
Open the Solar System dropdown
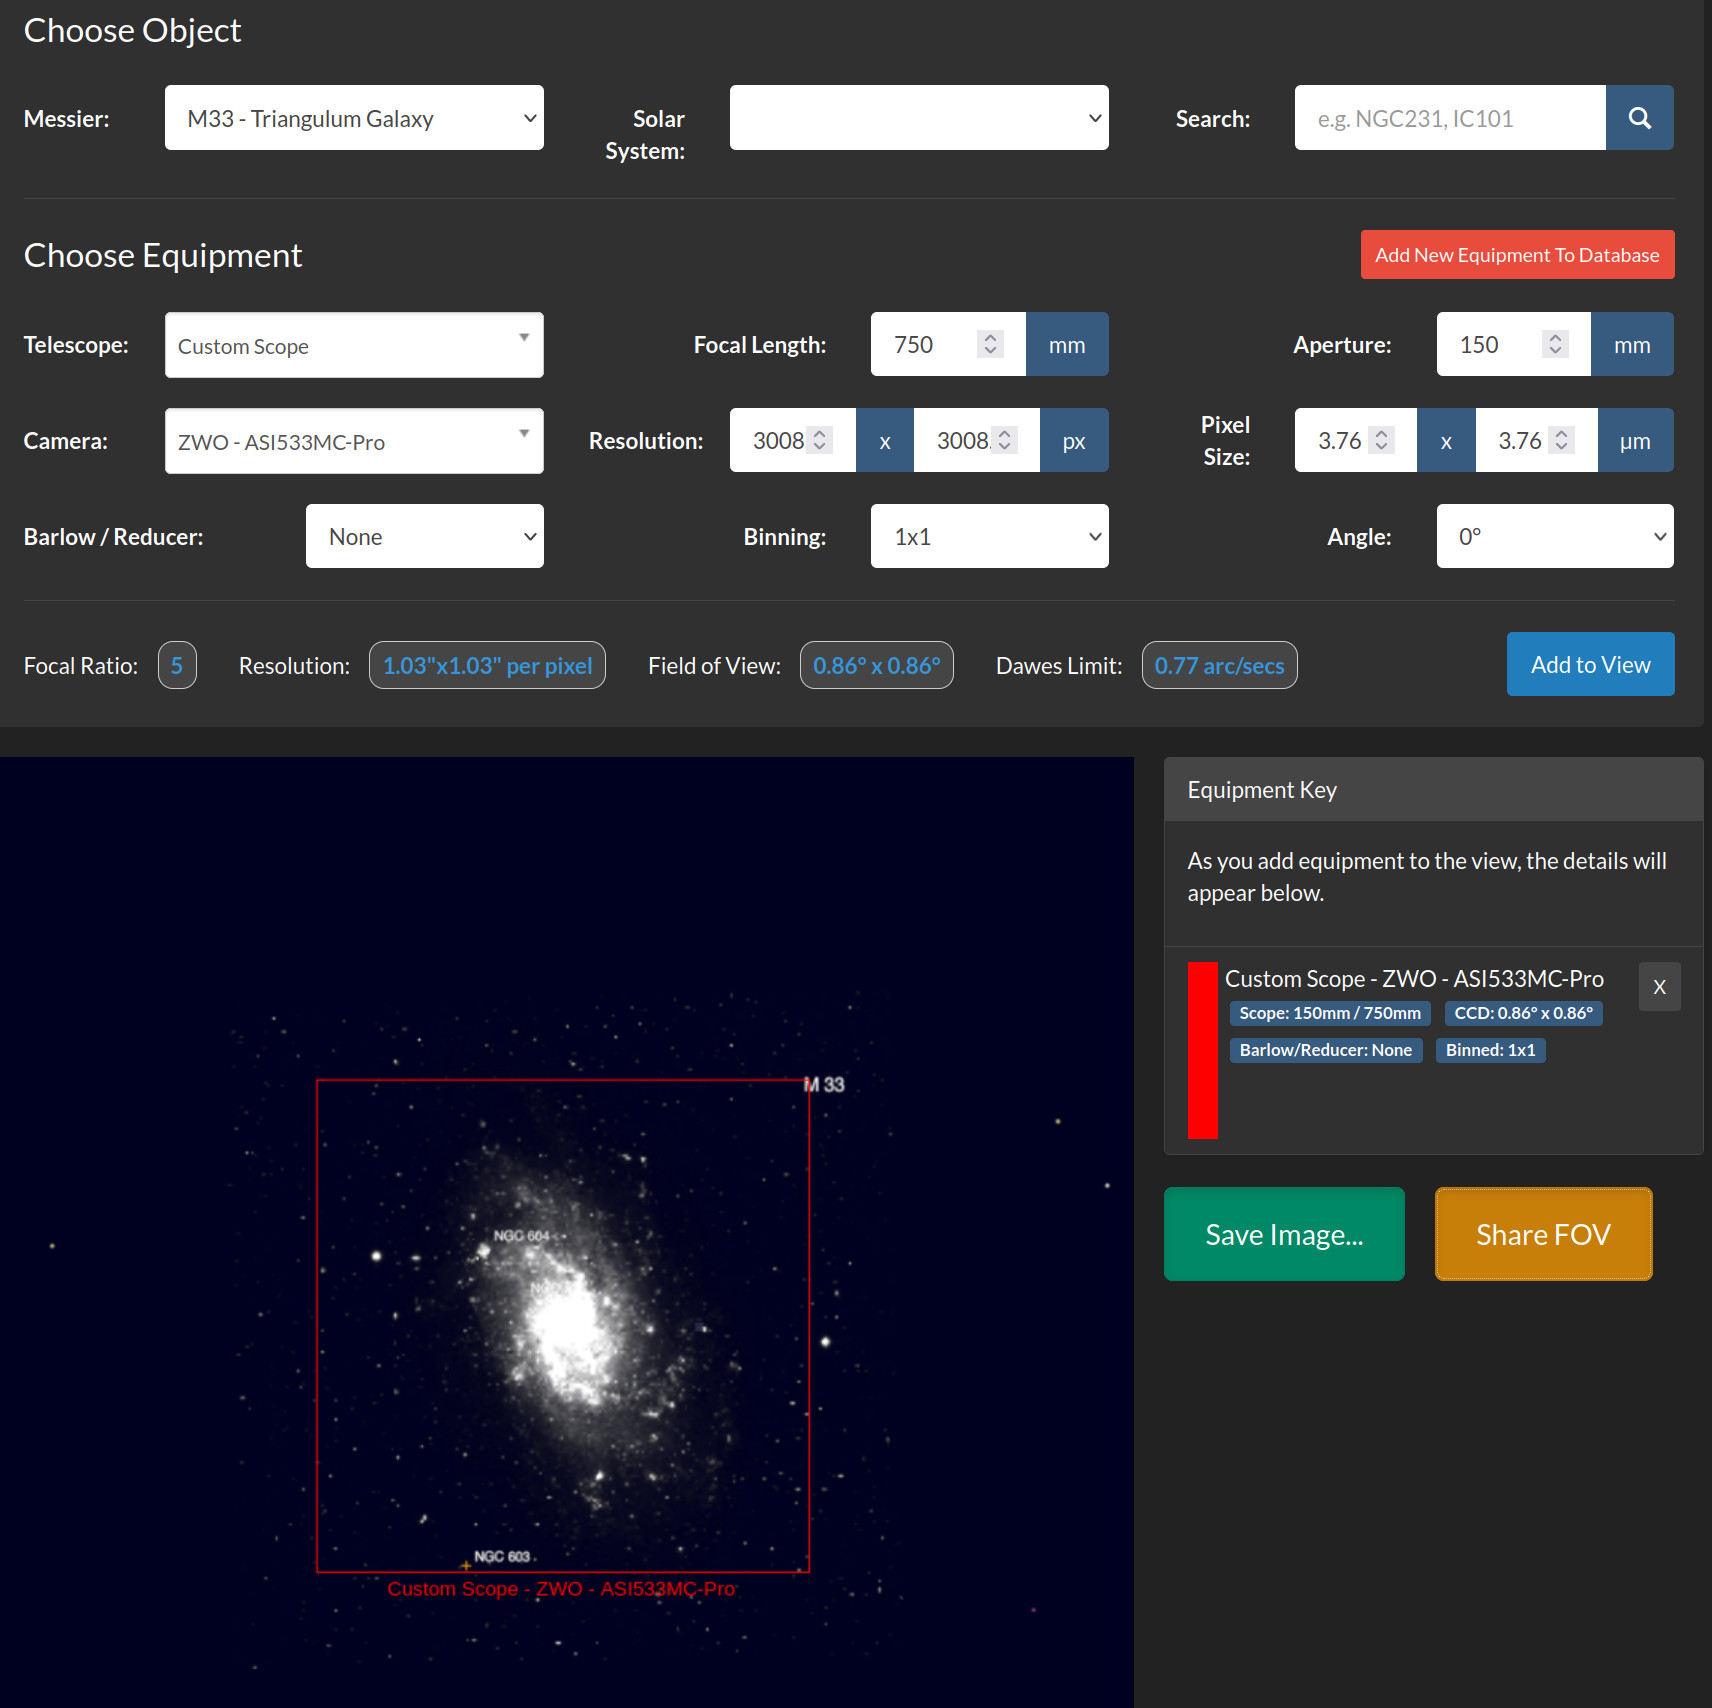[919, 118]
